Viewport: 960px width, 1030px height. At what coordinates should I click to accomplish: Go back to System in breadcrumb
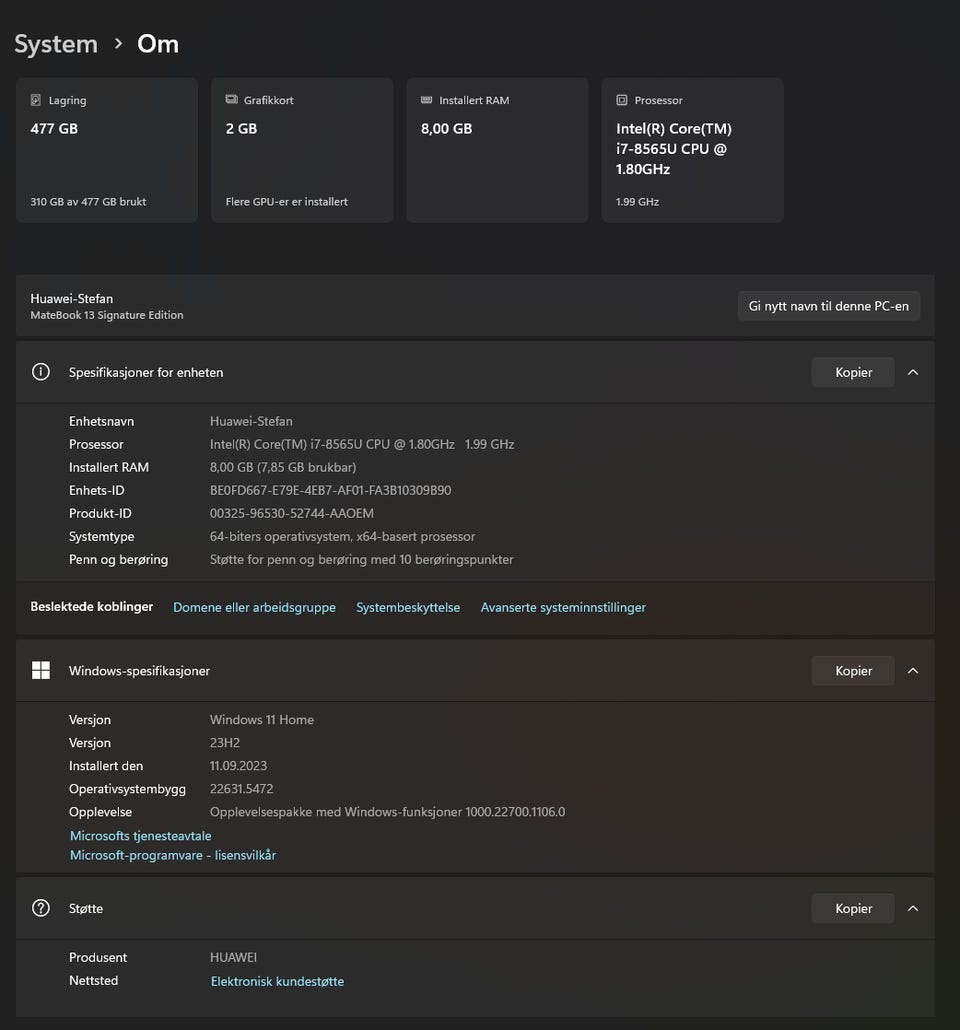click(56, 44)
